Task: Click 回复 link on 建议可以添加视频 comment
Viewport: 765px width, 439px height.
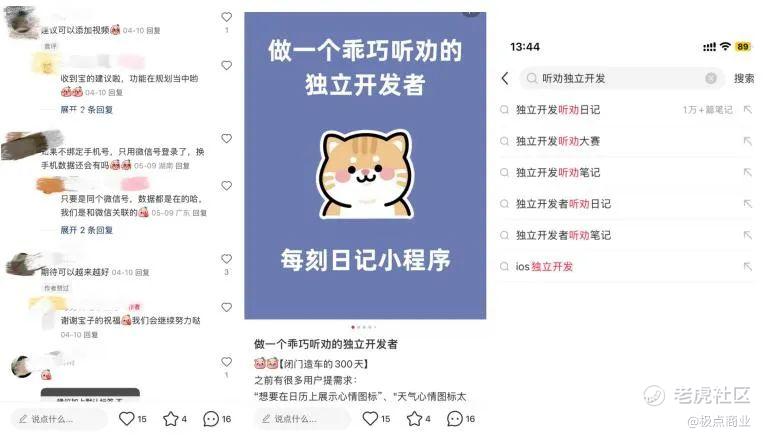Action: tap(153, 30)
